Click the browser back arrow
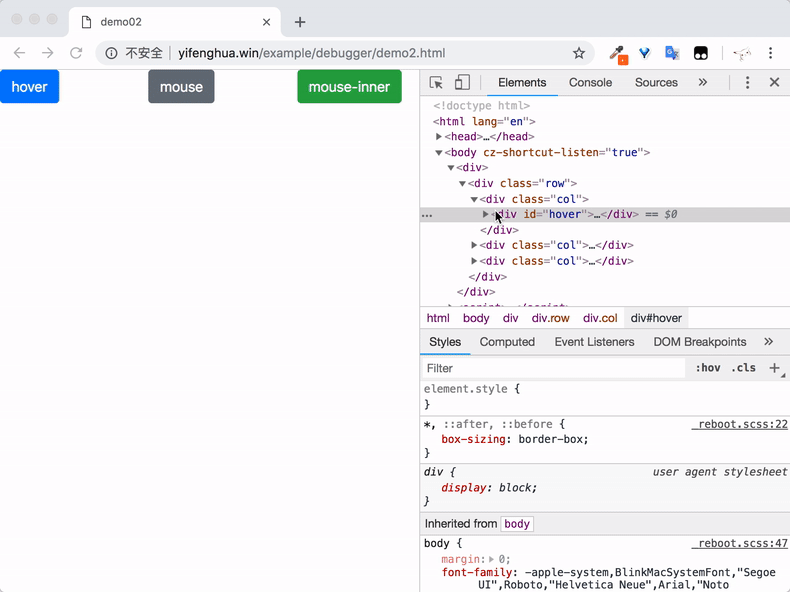 coord(19,53)
